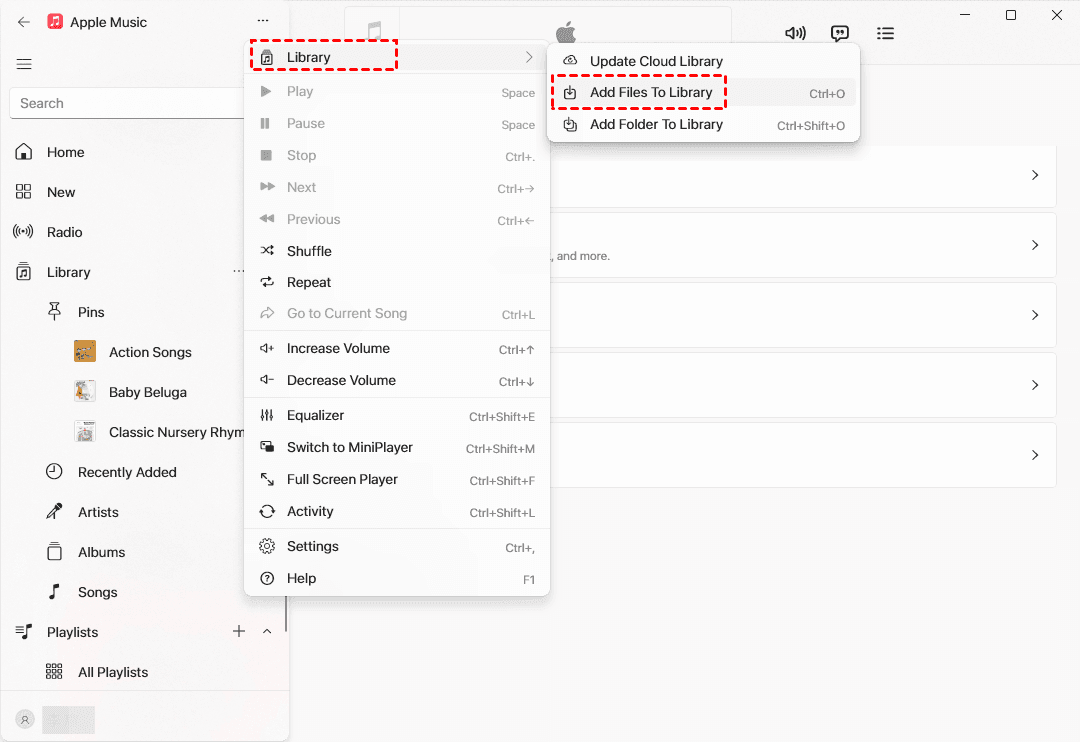Image resolution: width=1080 pixels, height=742 pixels.
Task: Click the gear icon beside Settings
Action: (267, 546)
